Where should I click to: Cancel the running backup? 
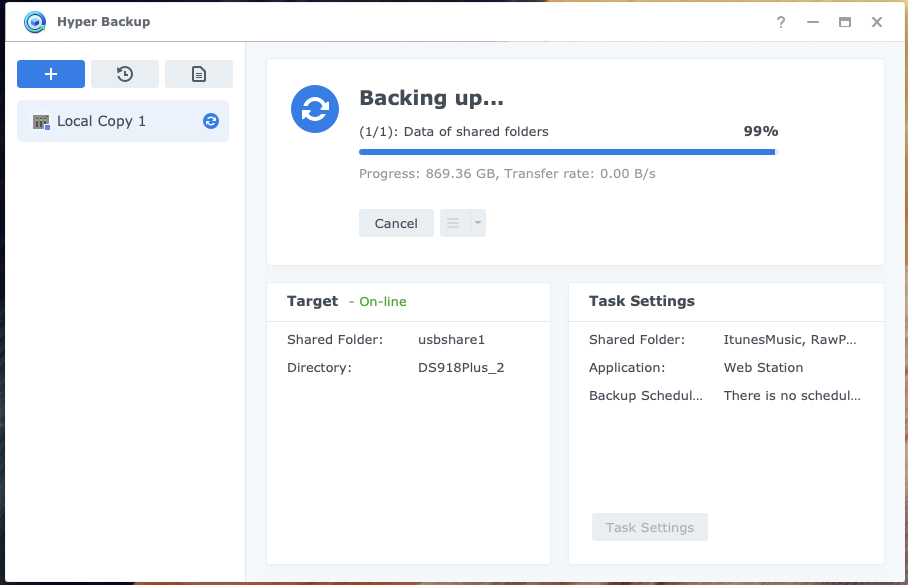[x=396, y=222]
